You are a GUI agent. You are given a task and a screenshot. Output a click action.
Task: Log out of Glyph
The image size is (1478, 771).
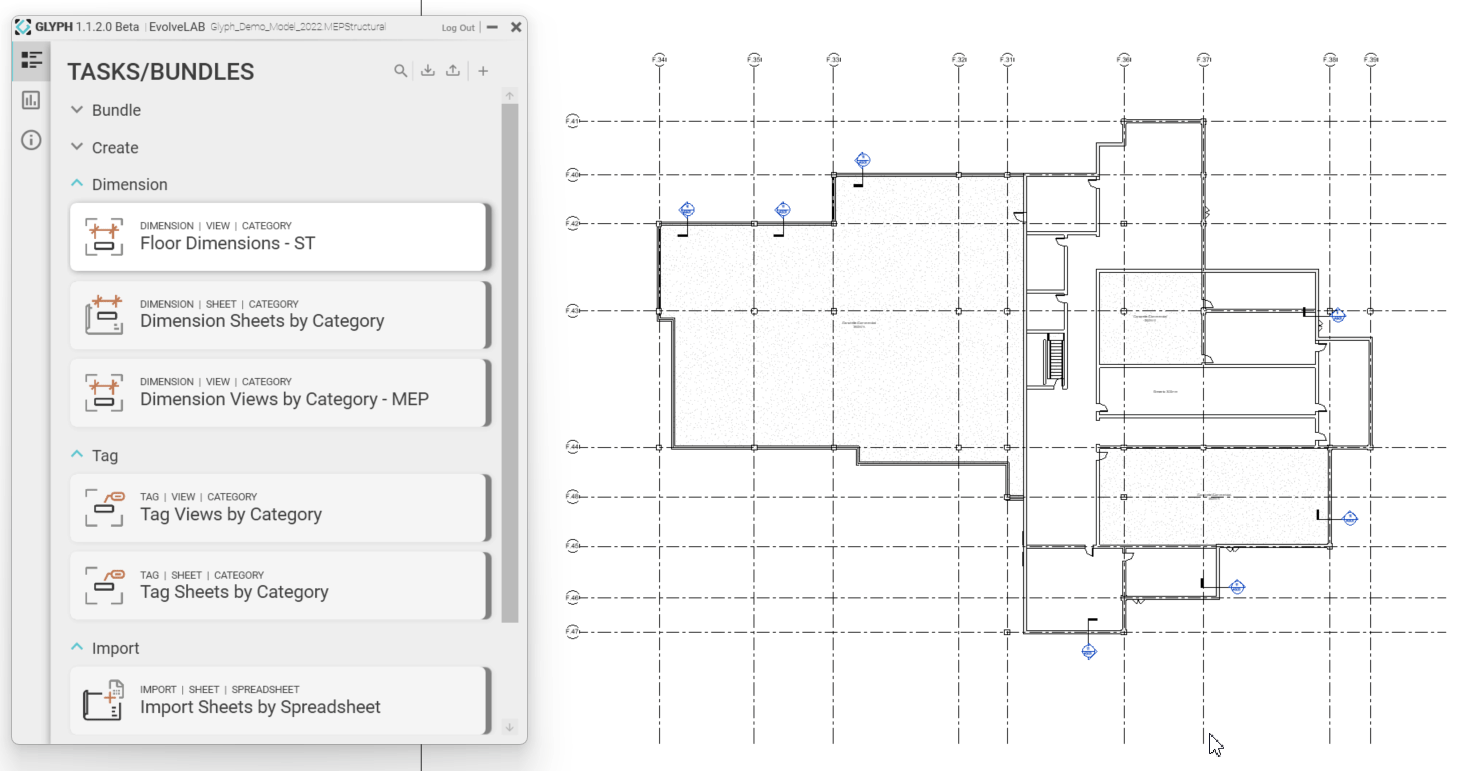pyautogui.click(x=458, y=28)
